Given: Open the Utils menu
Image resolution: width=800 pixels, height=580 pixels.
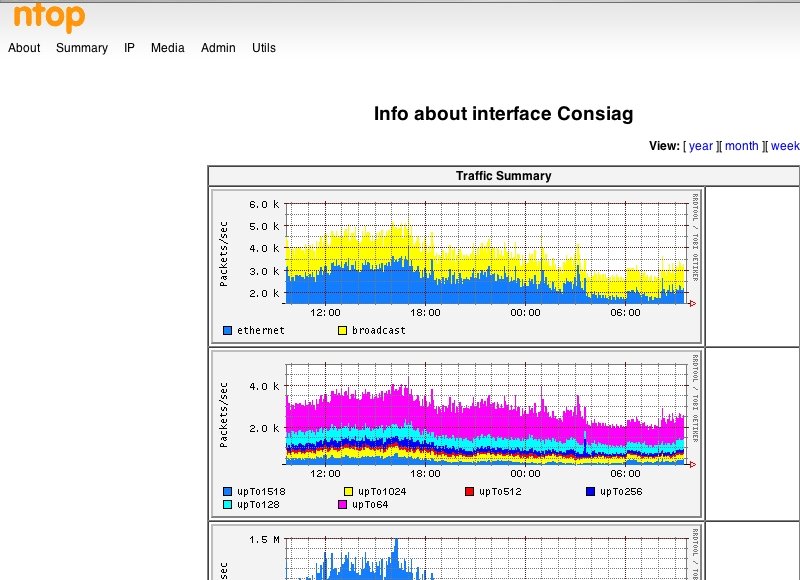Looking at the screenshot, I should [x=264, y=48].
